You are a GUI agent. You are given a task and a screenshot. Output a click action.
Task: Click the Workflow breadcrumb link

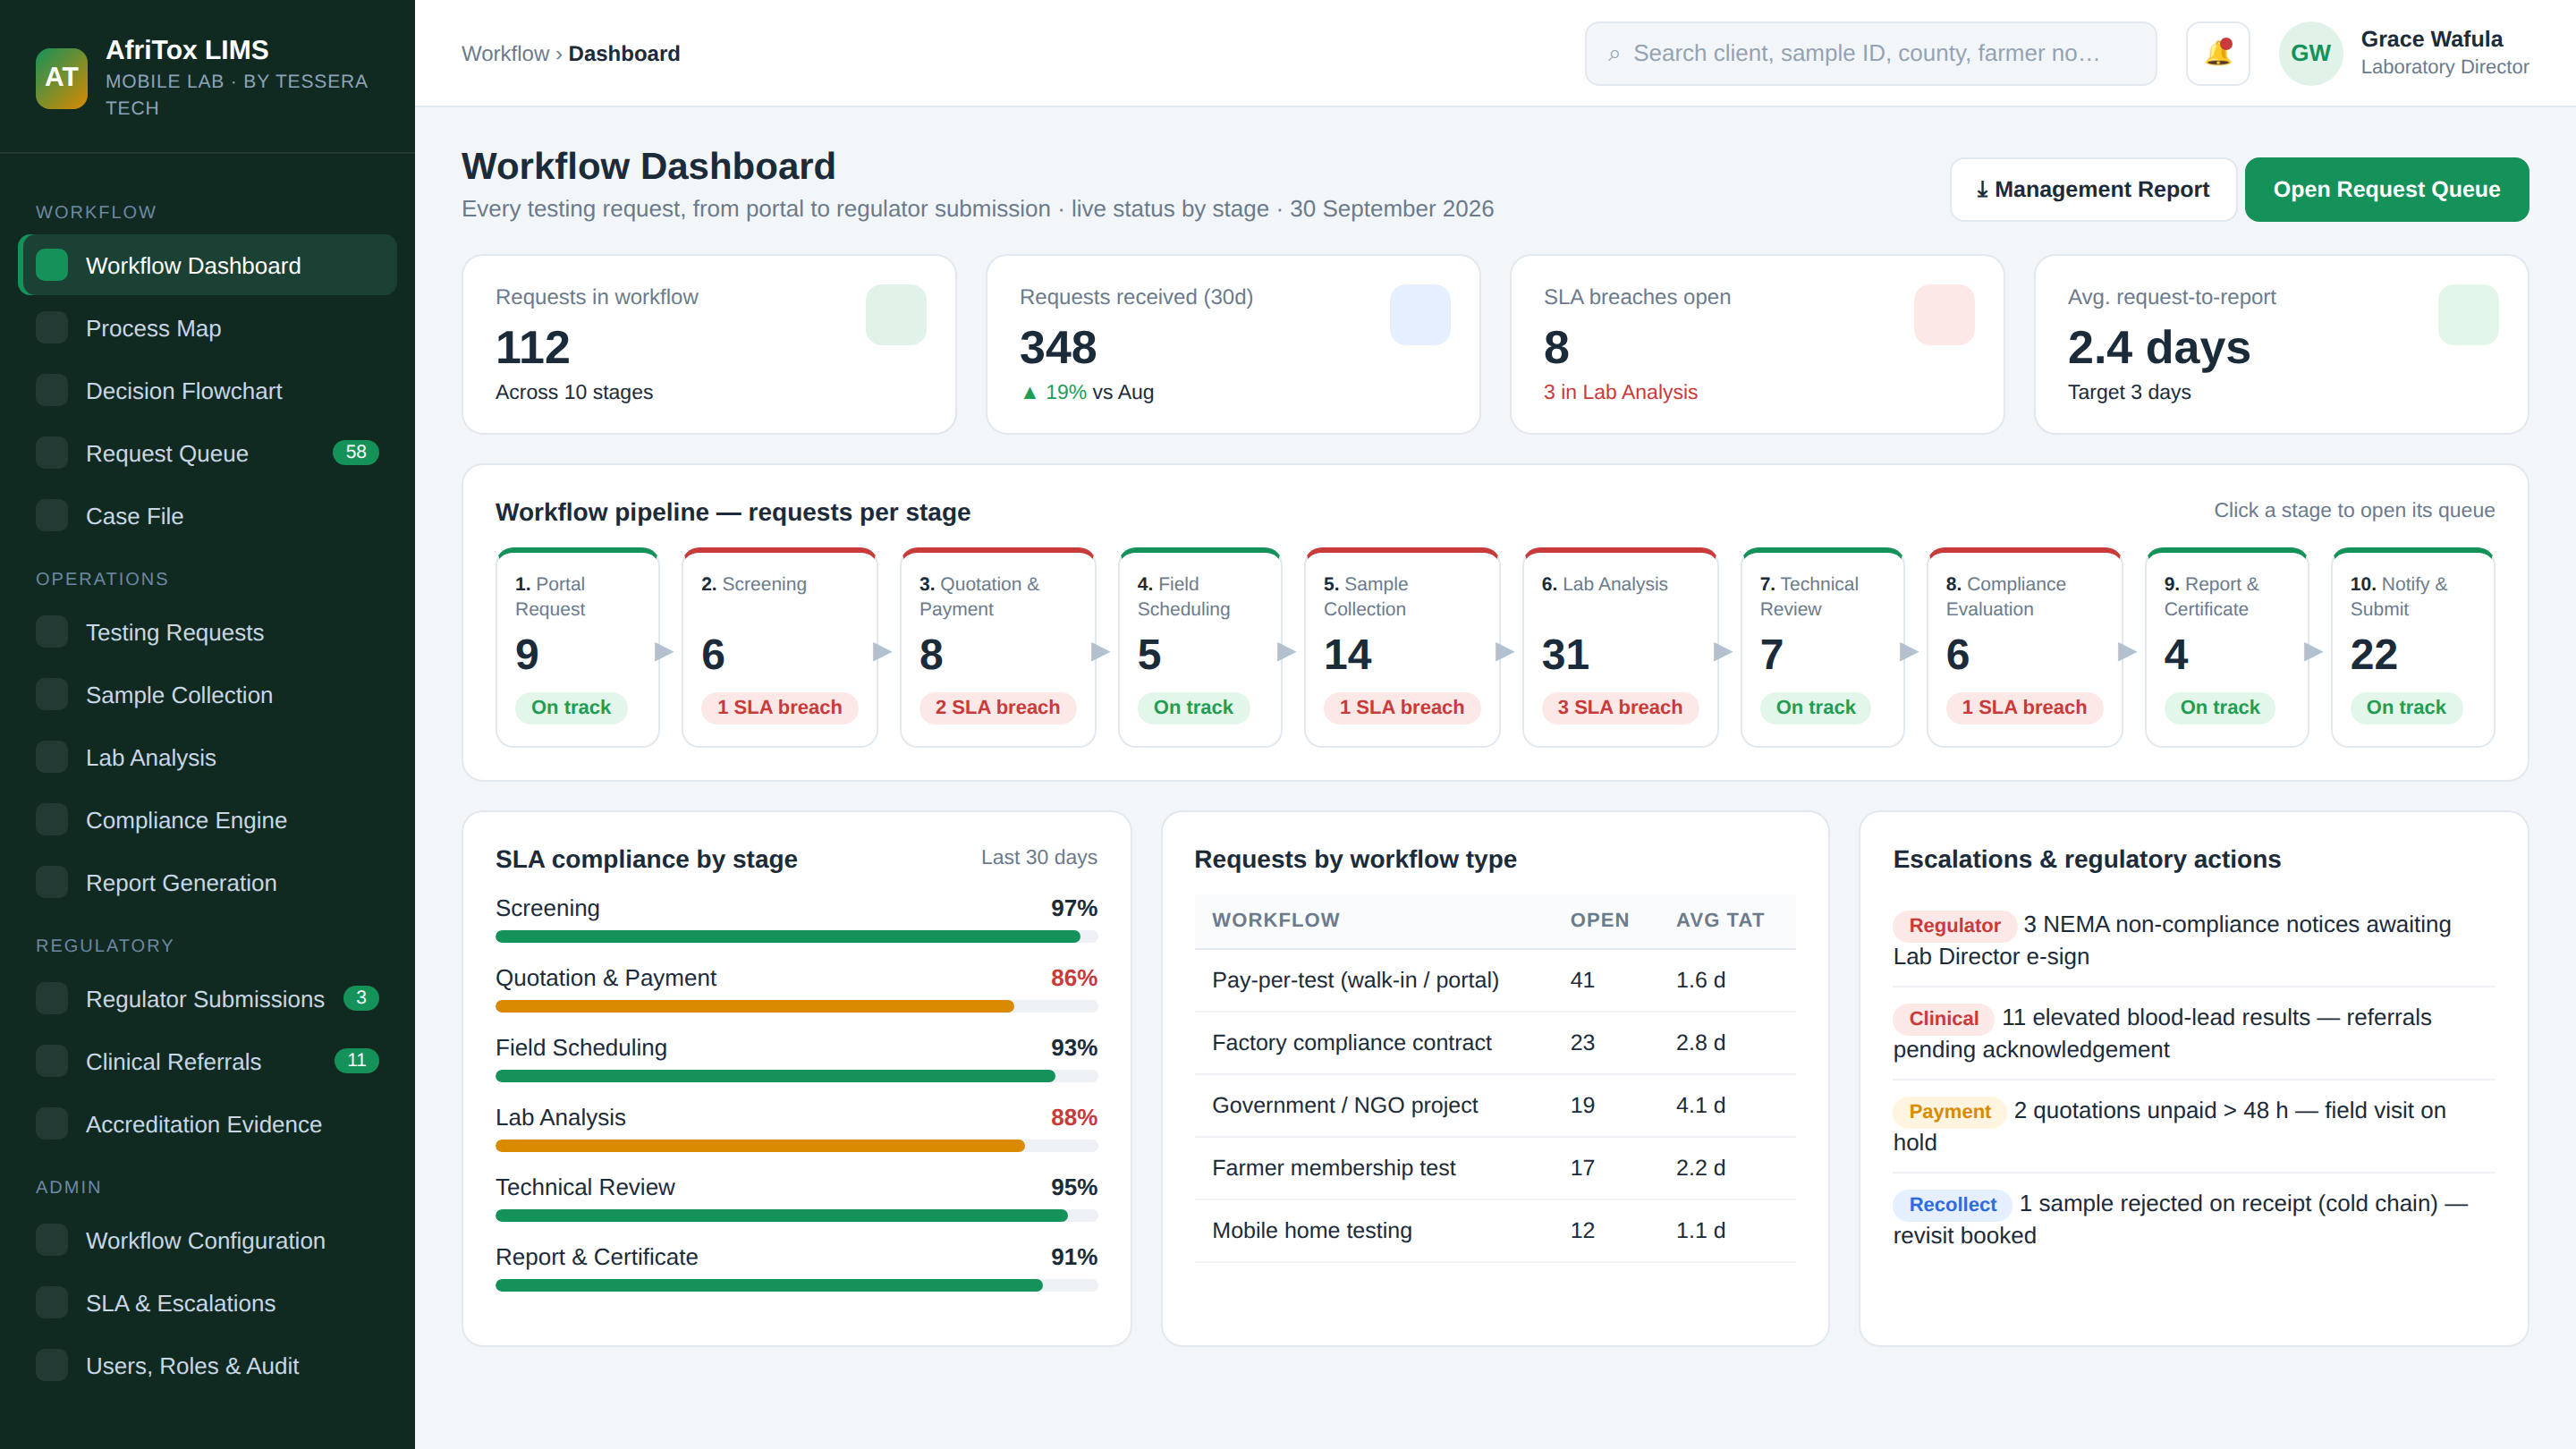[x=505, y=54]
